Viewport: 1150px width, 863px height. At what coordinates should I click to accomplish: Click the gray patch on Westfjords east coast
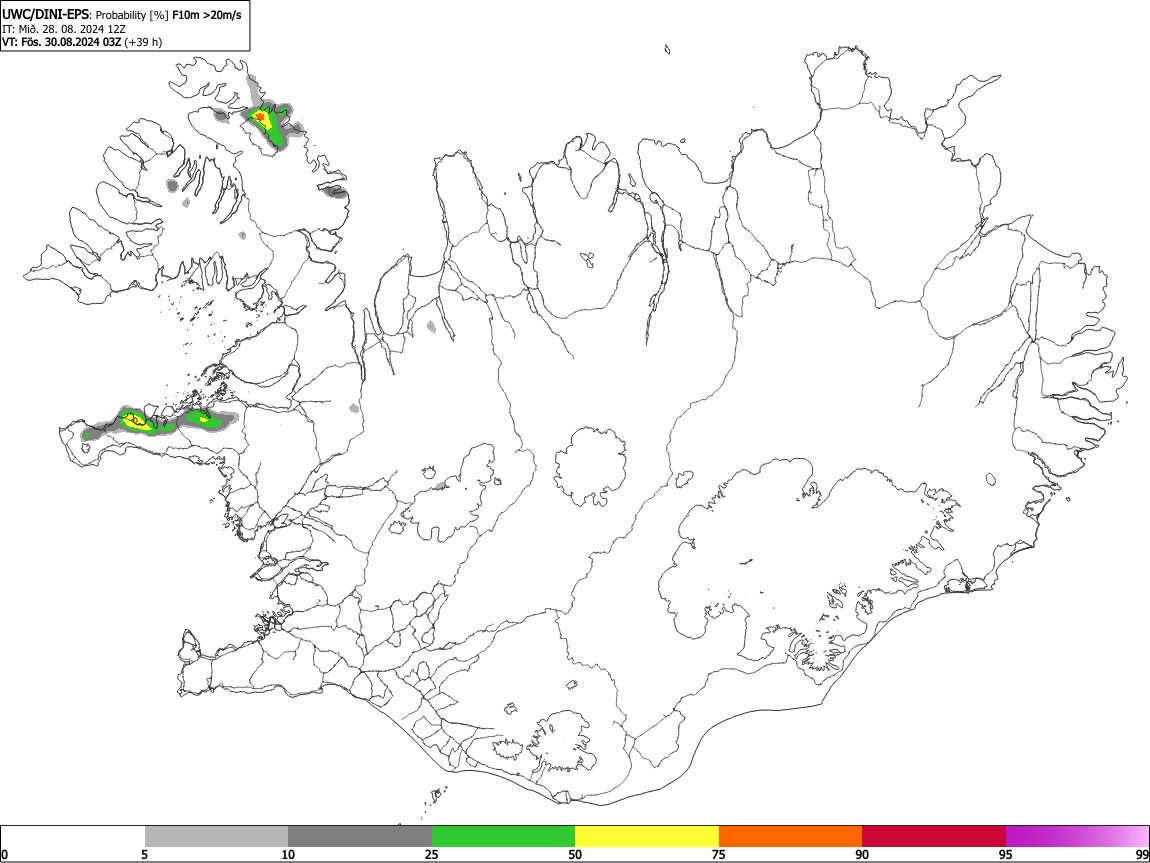[x=334, y=193]
